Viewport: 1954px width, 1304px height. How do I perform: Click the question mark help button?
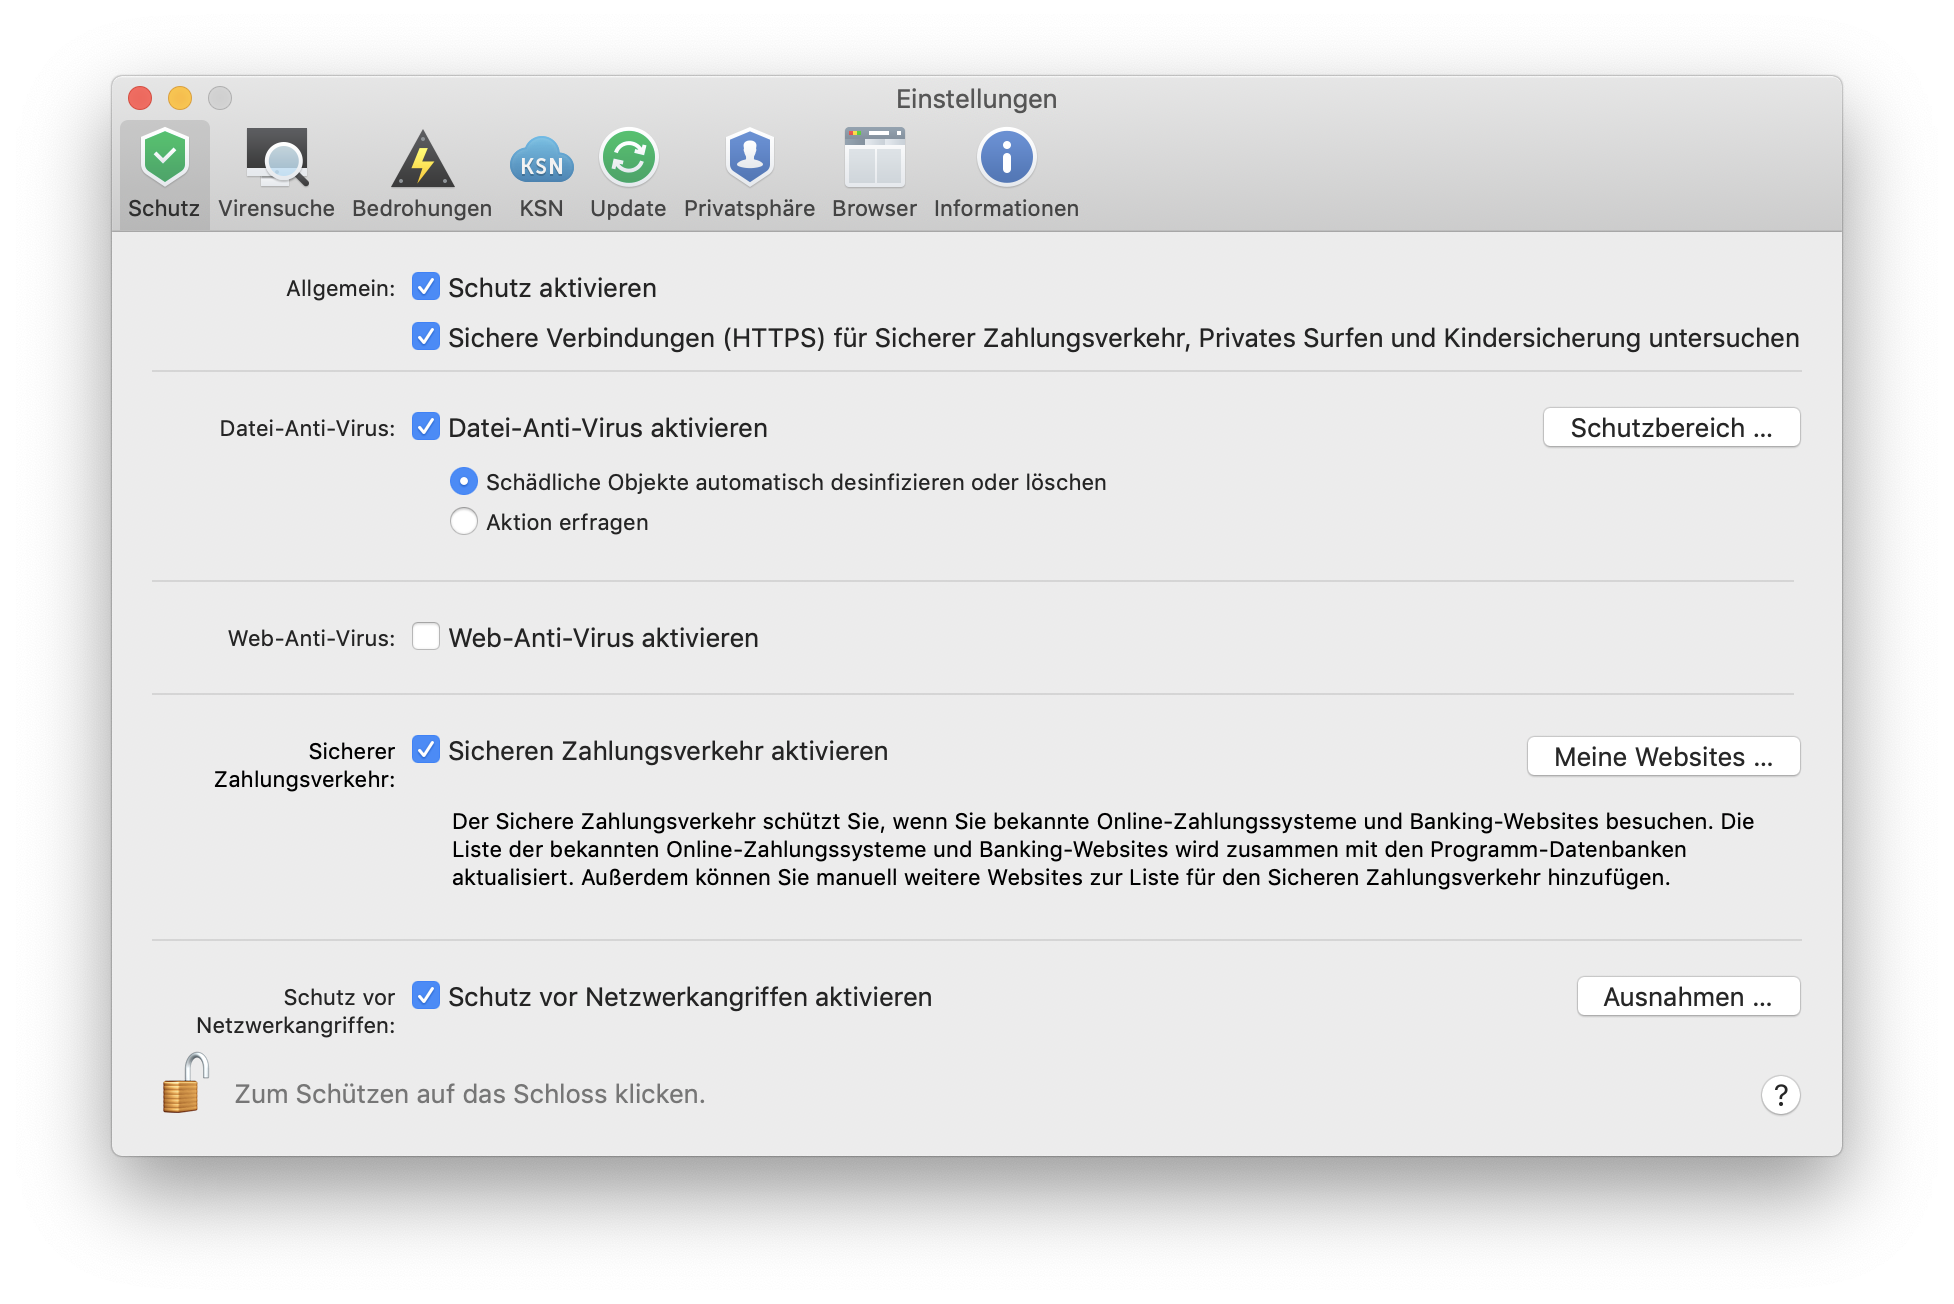(1780, 1095)
